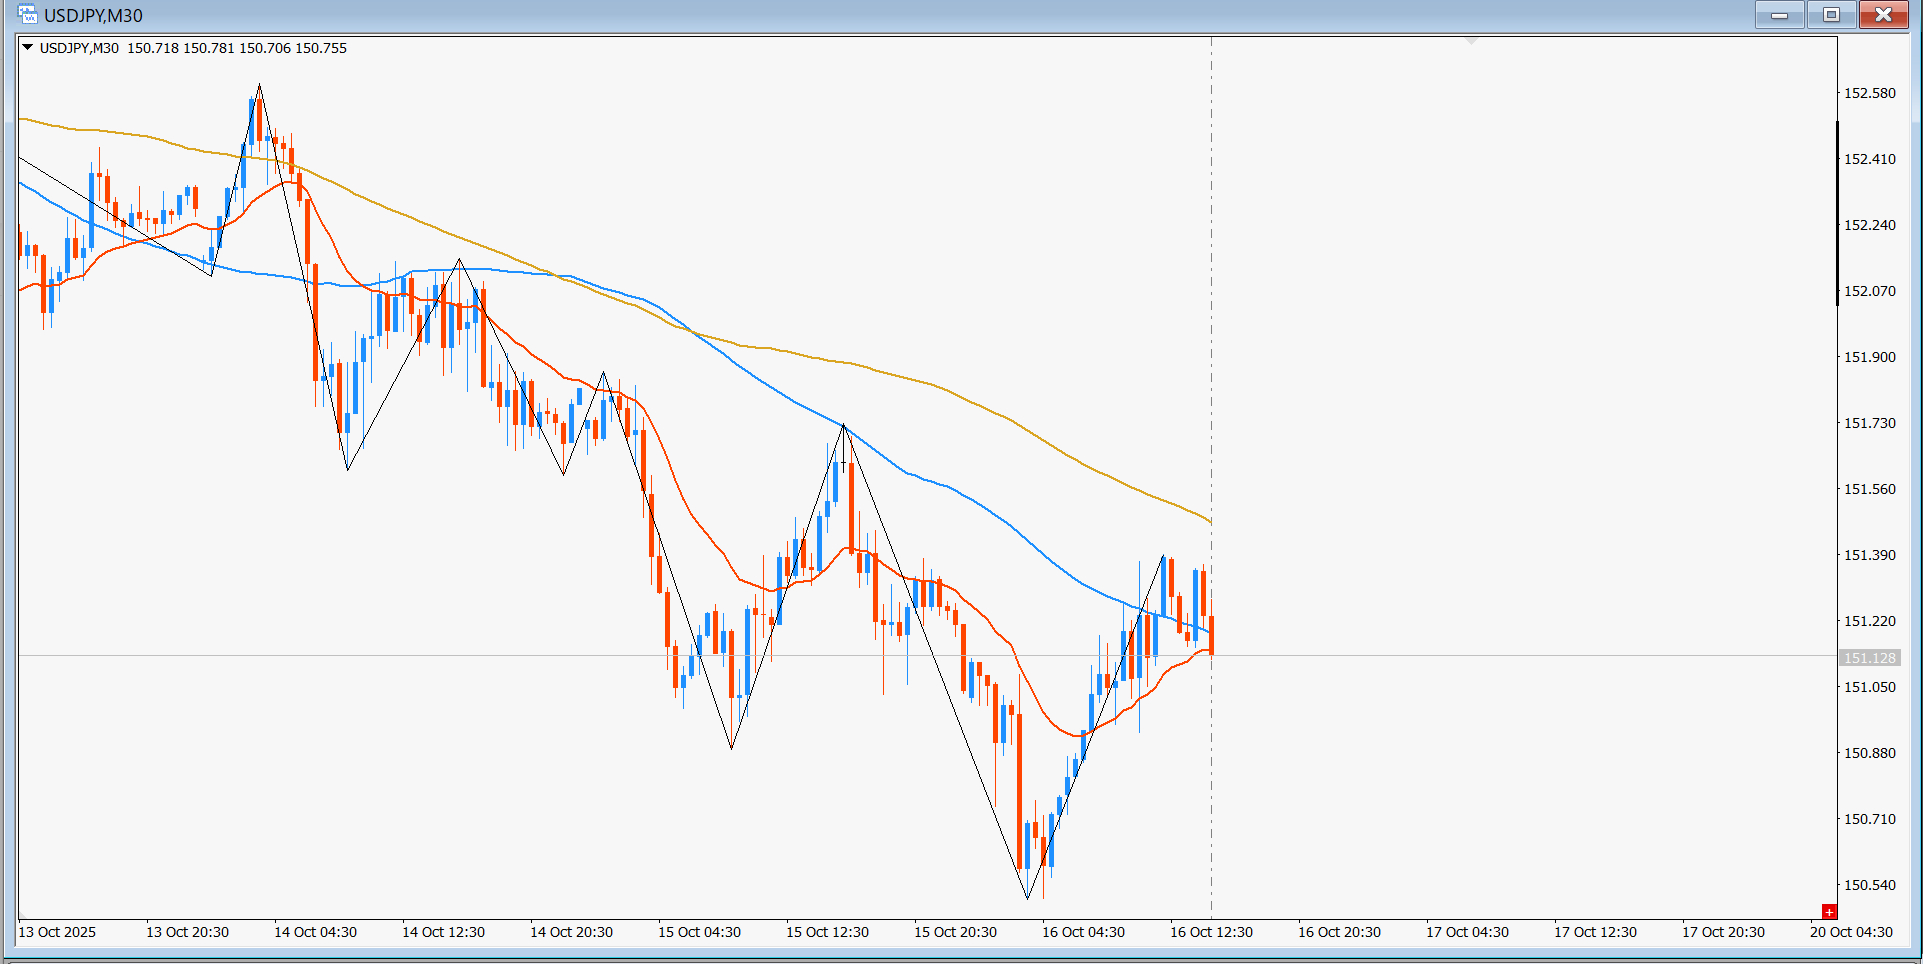Click the 15 Oct 04:30 time label
The height and width of the screenshot is (964, 1923).
pos(699,932)
